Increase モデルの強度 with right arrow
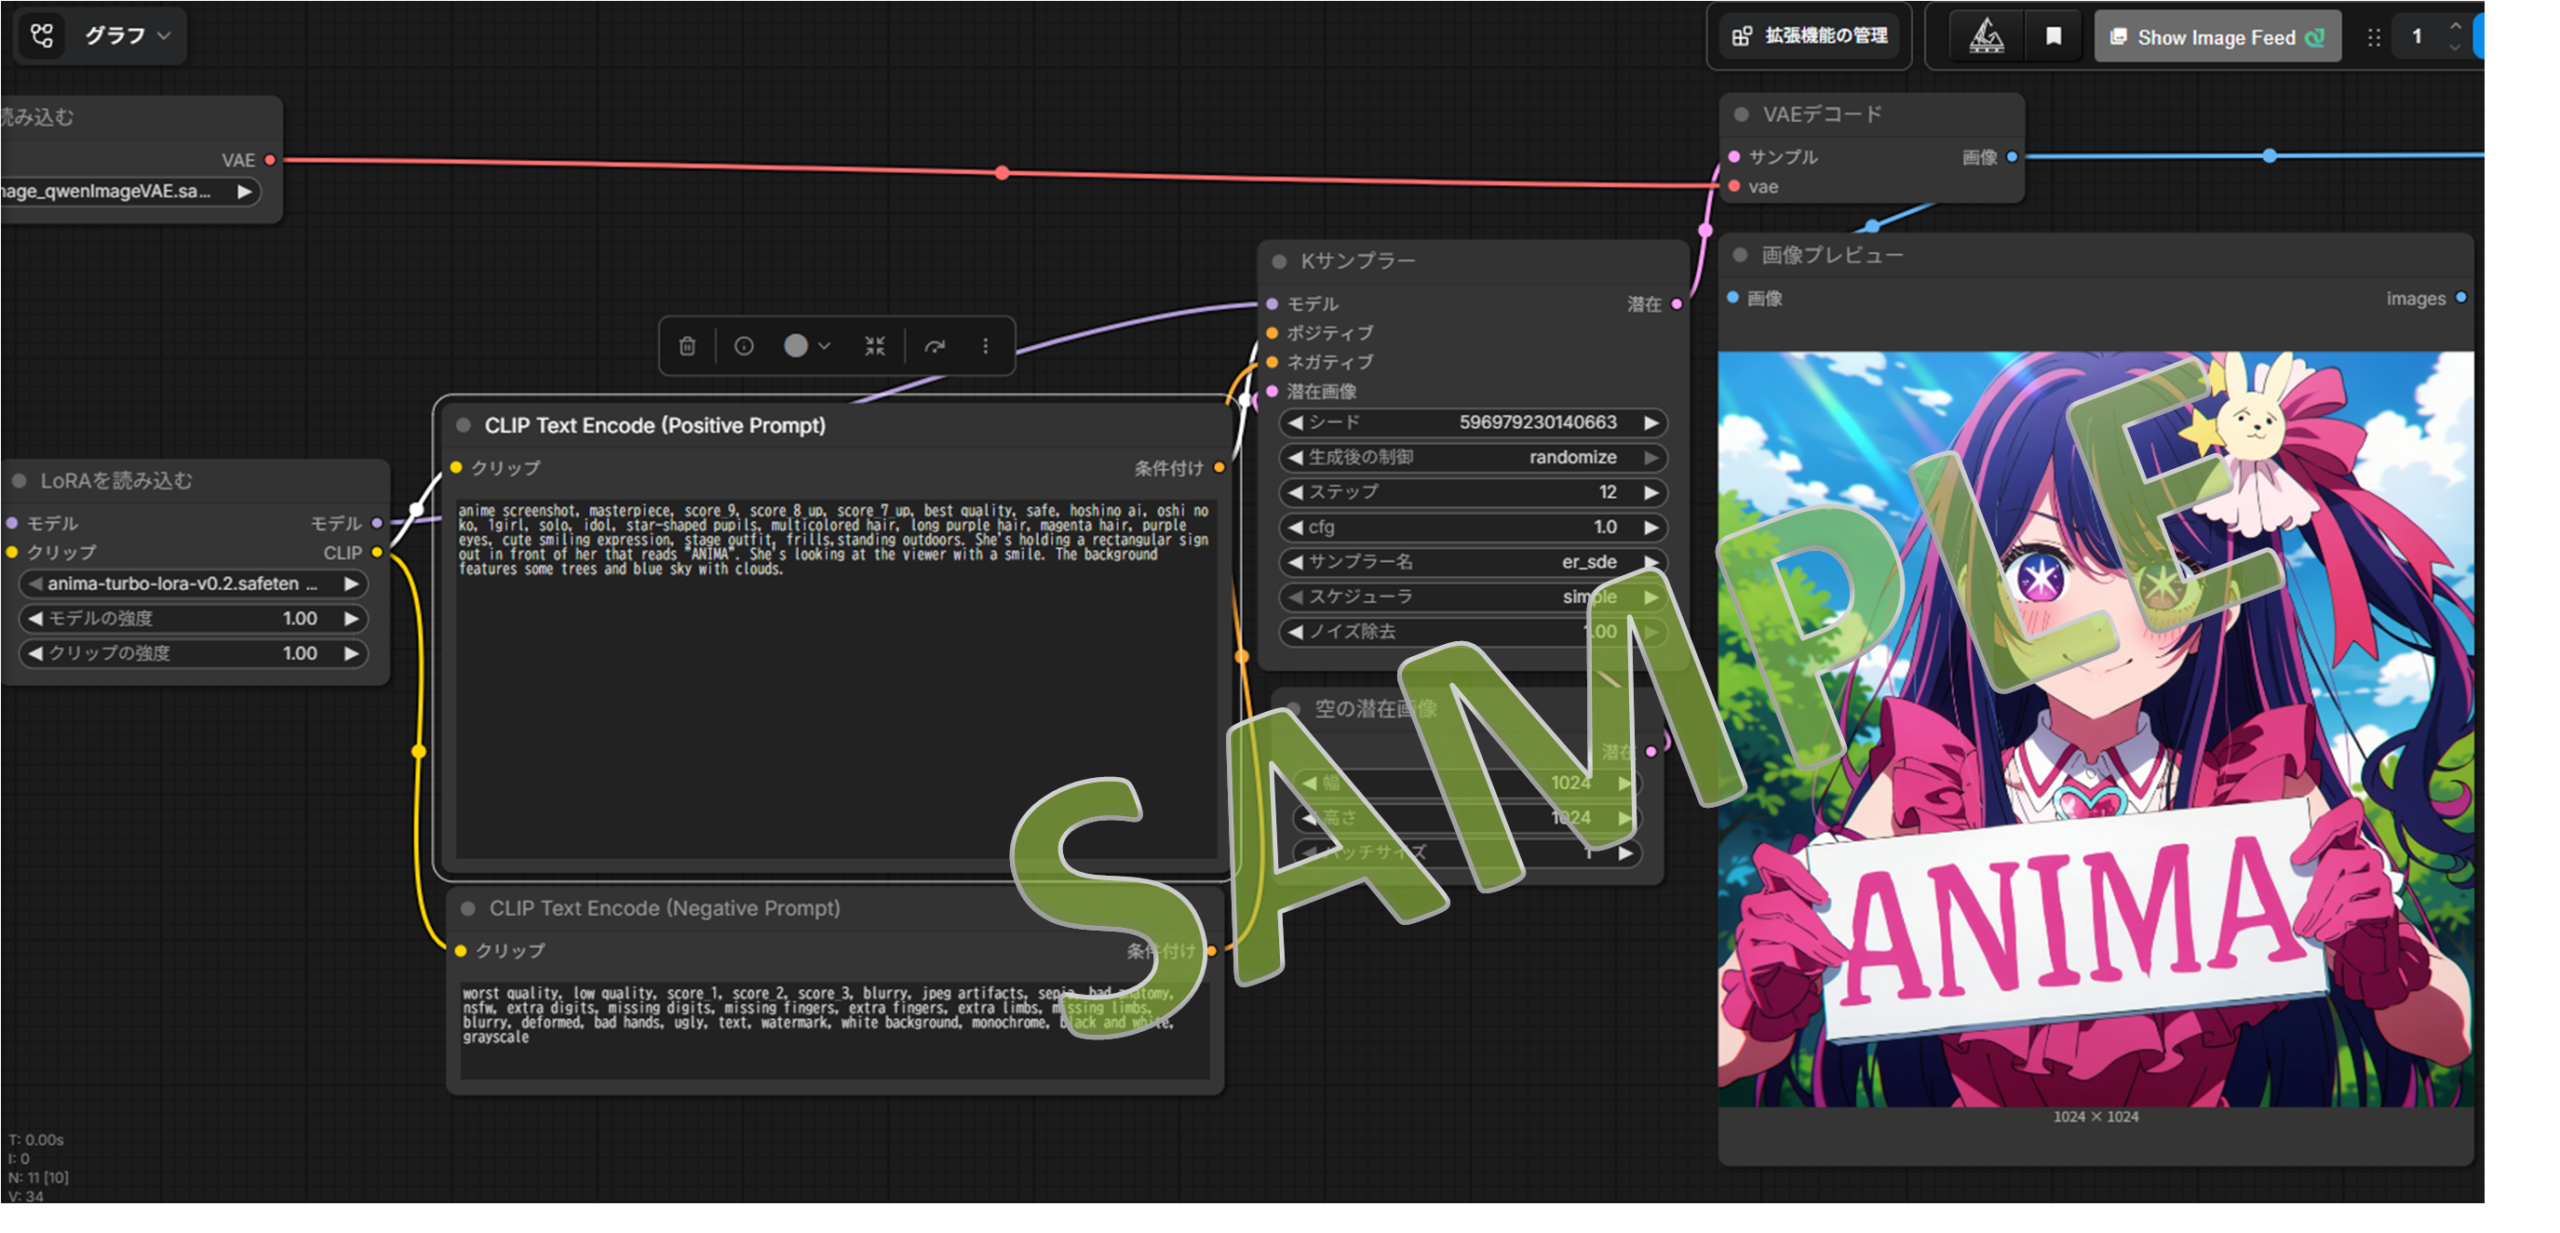This screenshot has height=1233, width=2560. (x=351, y=619)
